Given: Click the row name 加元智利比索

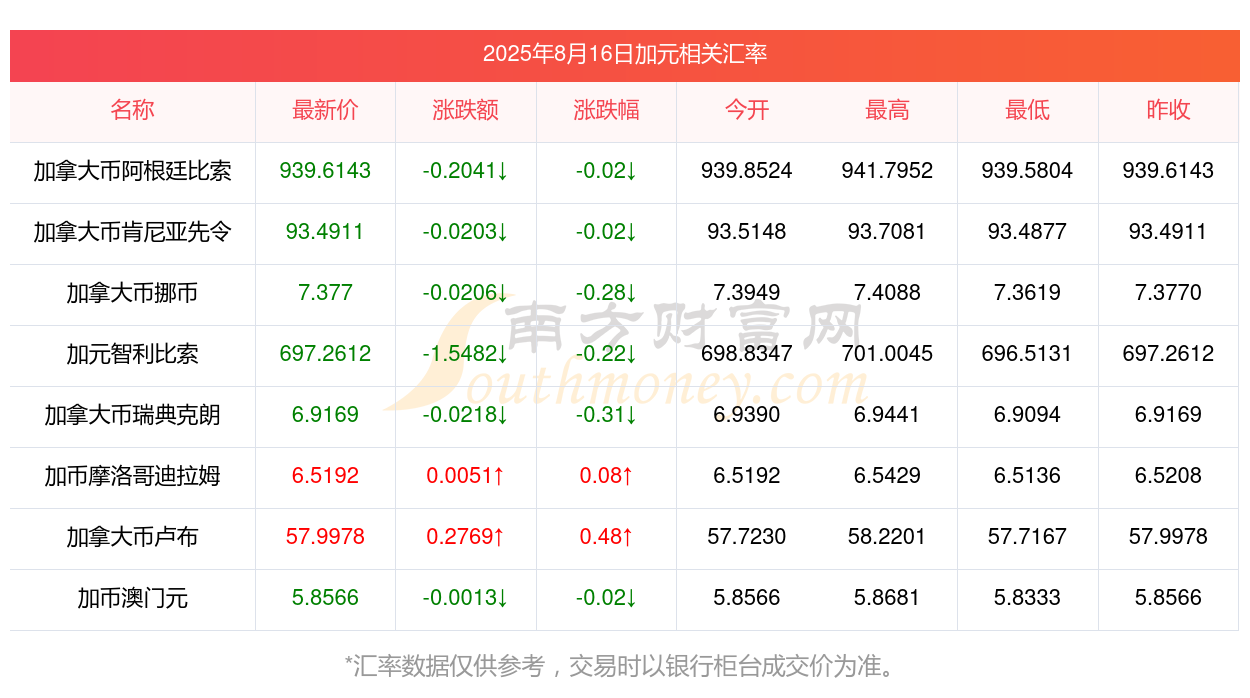Looking at the screenshot, I should point(133,354).
